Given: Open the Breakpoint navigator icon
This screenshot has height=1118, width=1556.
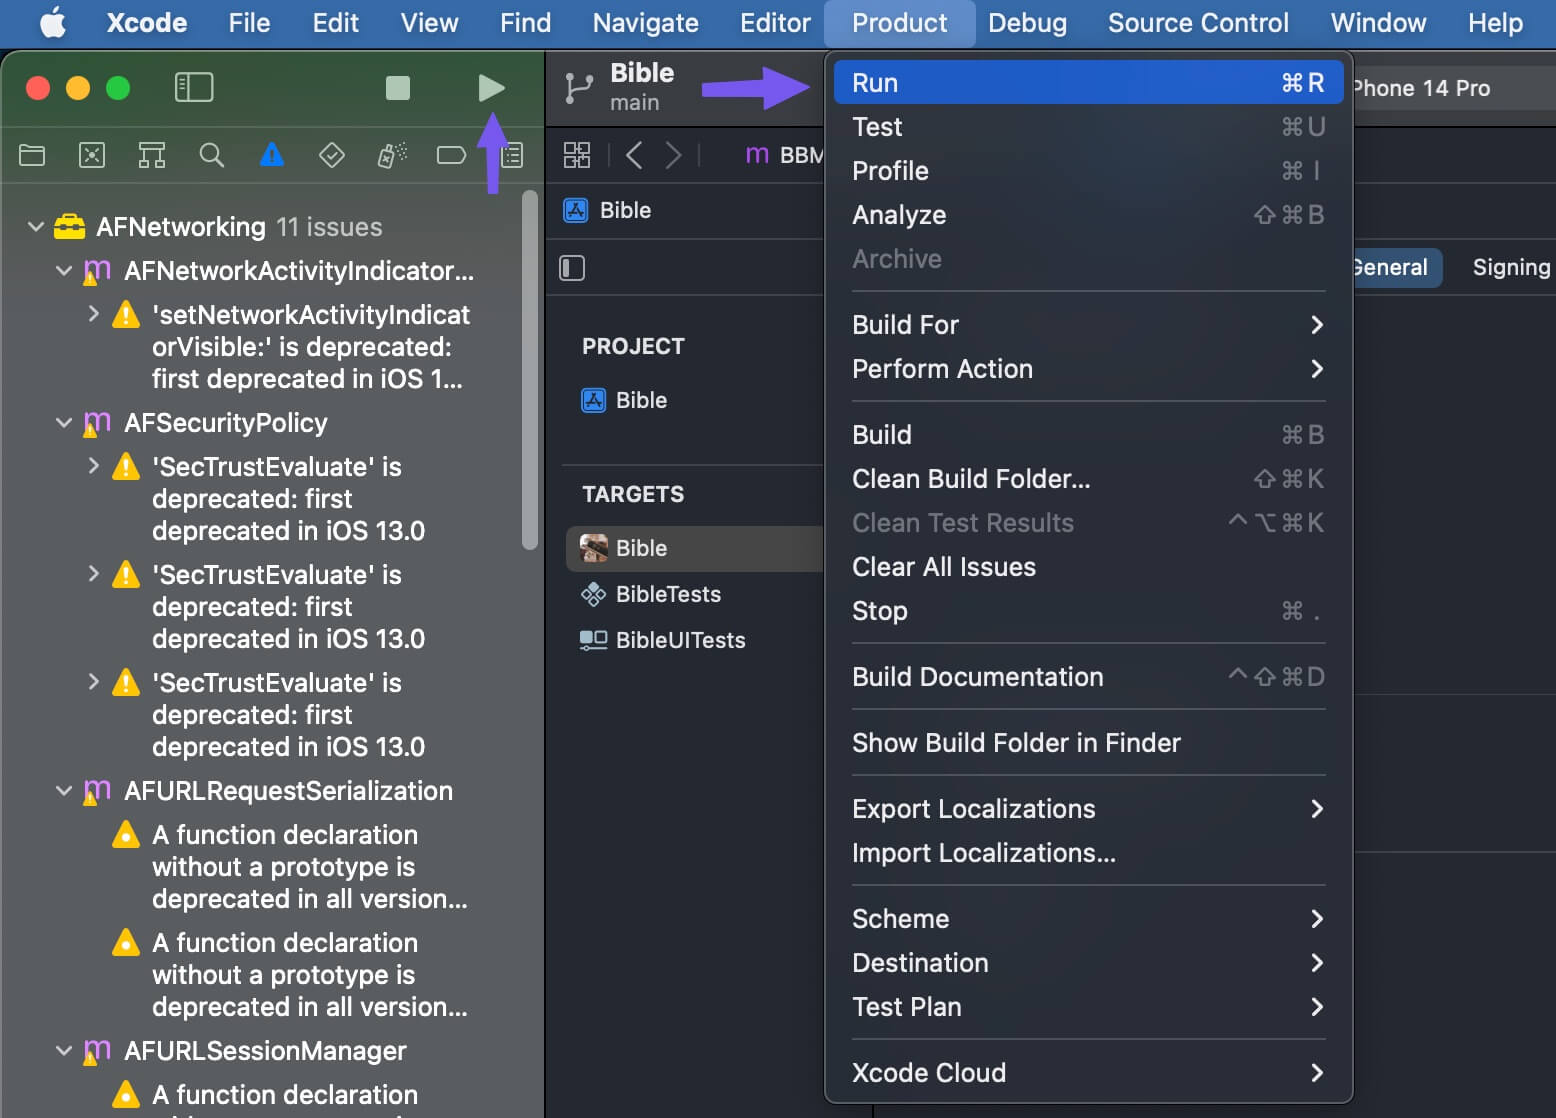Looking at the screenshot, I should [x=452, y=155].
